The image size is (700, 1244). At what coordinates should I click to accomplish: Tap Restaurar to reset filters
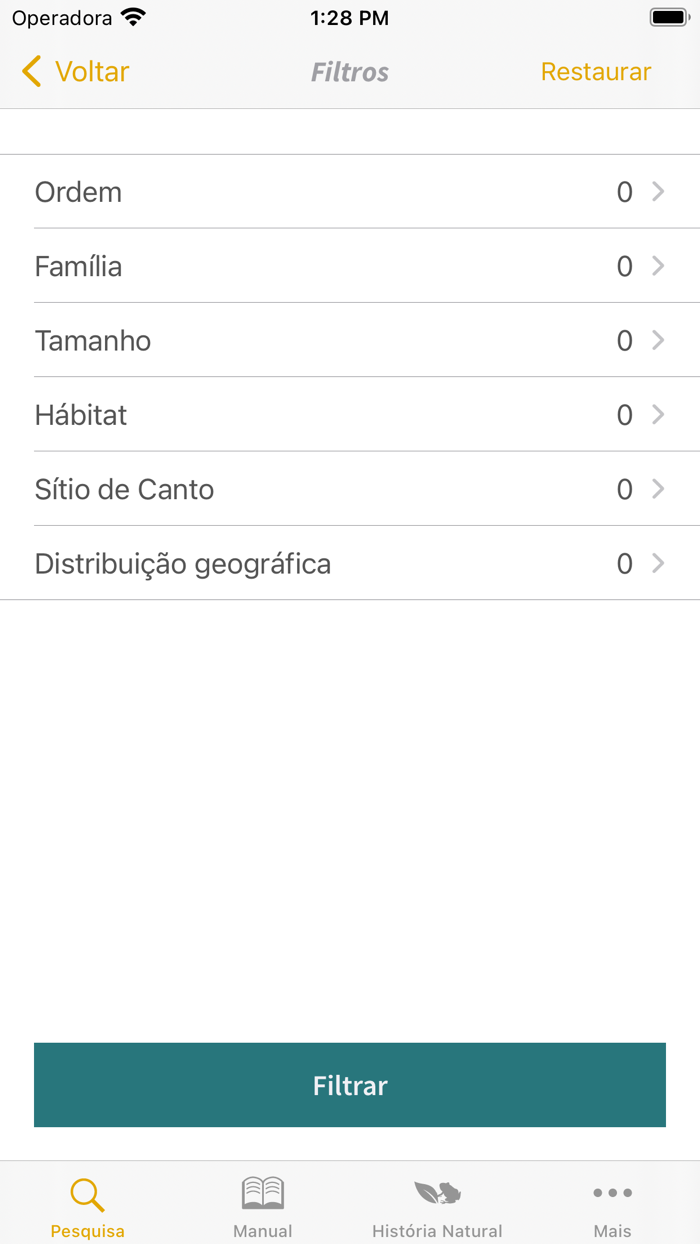click(596, 71)
